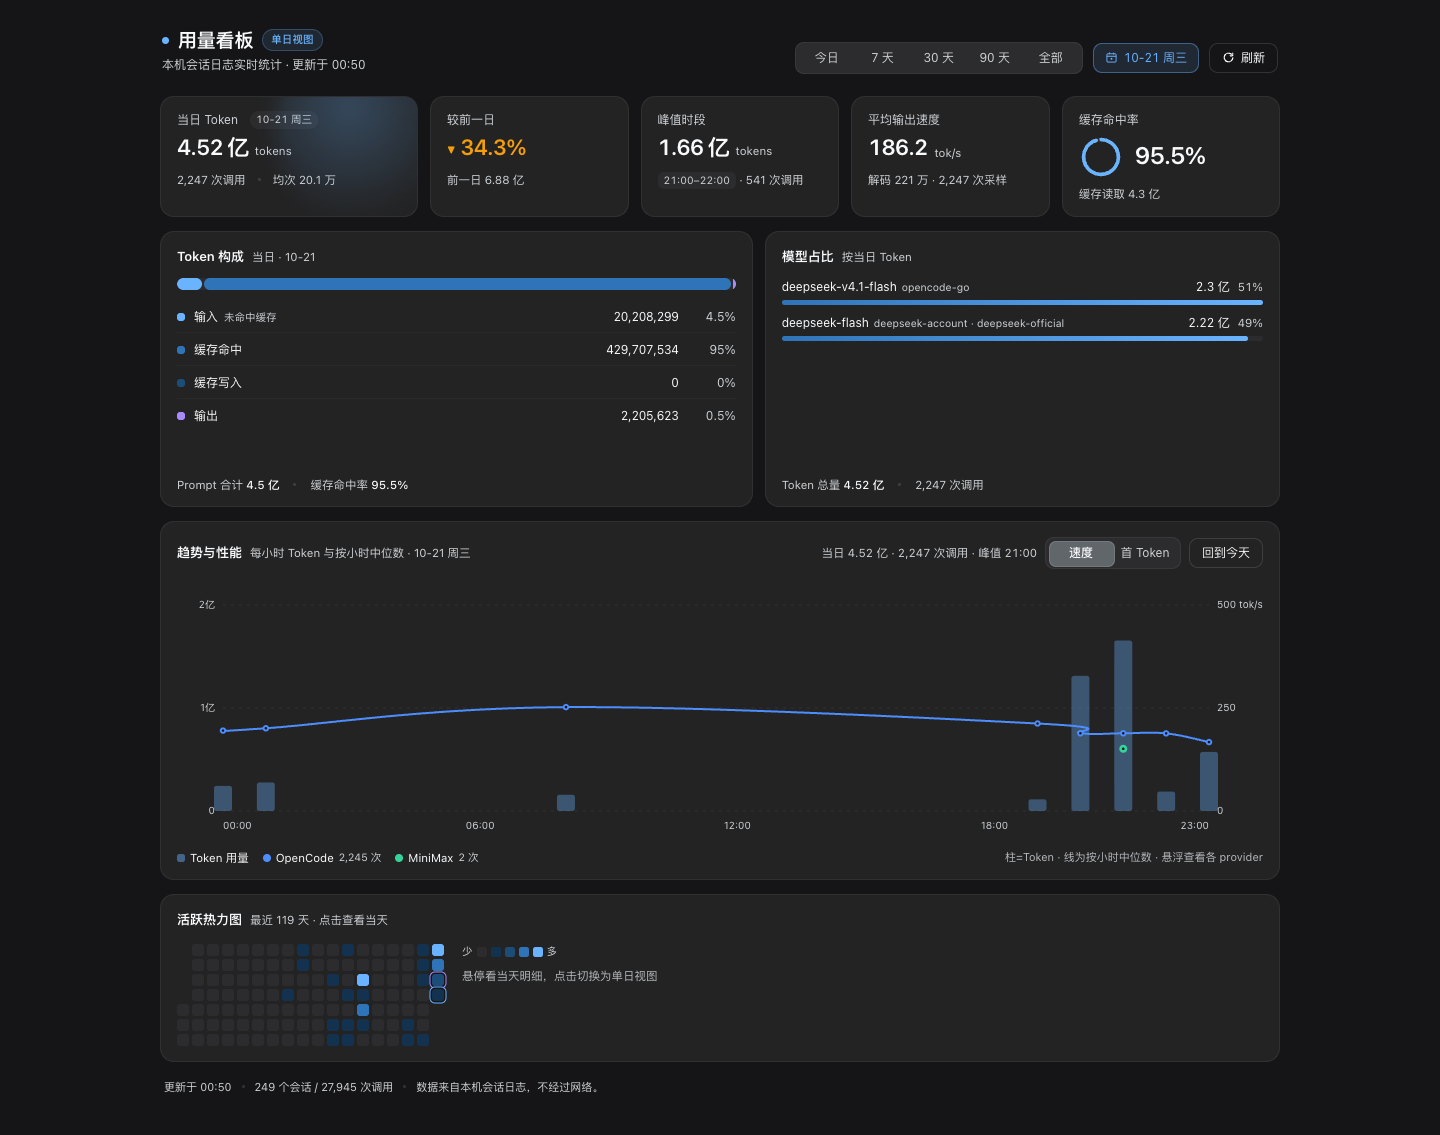Click the chart bar at 23:00
Screen dimensions: 1440x1135
pyautogui.click(x=1209, y=781)
